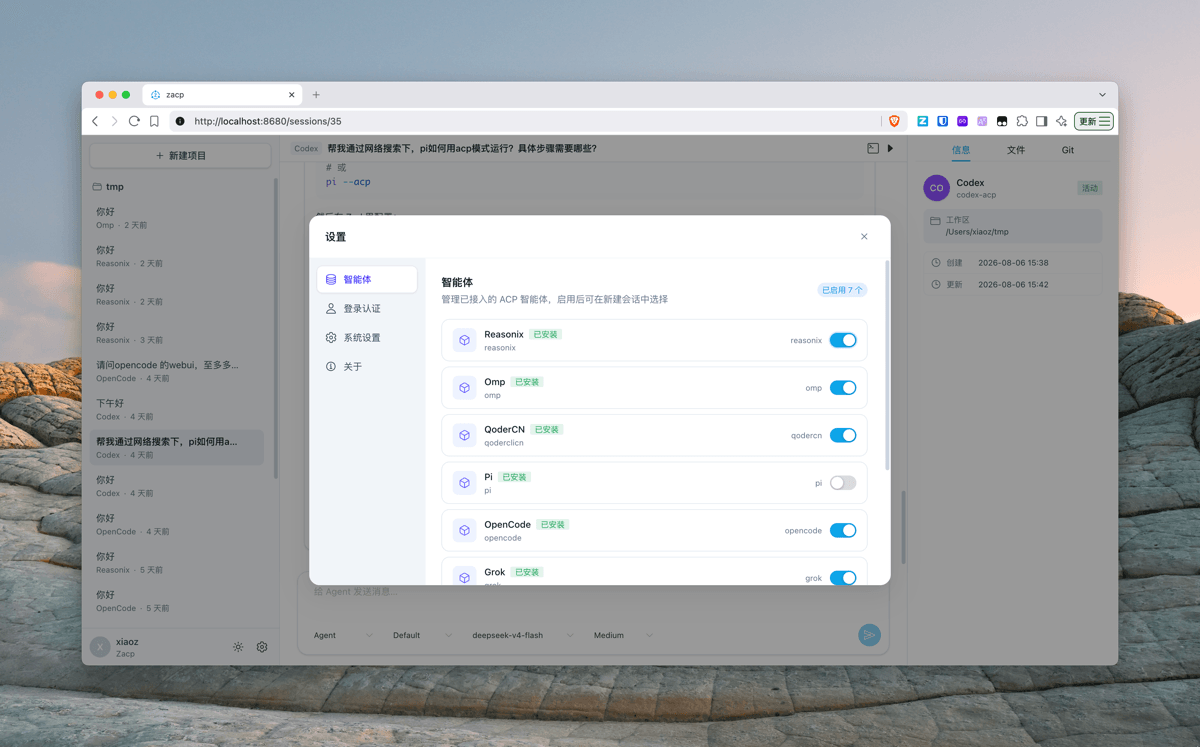Disable the Omp agent toggle
The width and height of the screenshot is (1200, 747).
(x=843, y=388)
